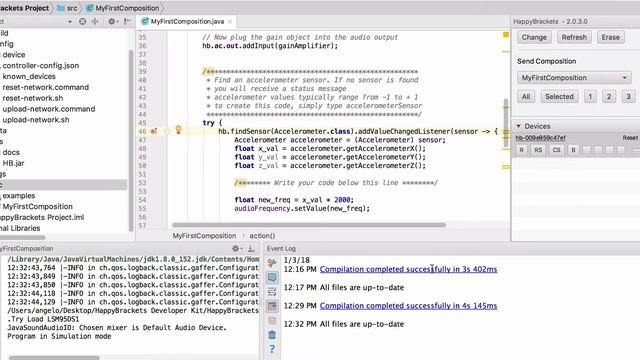Open the Project panel gear settings menu
The image size is (640, 360).
pos(112,21)
